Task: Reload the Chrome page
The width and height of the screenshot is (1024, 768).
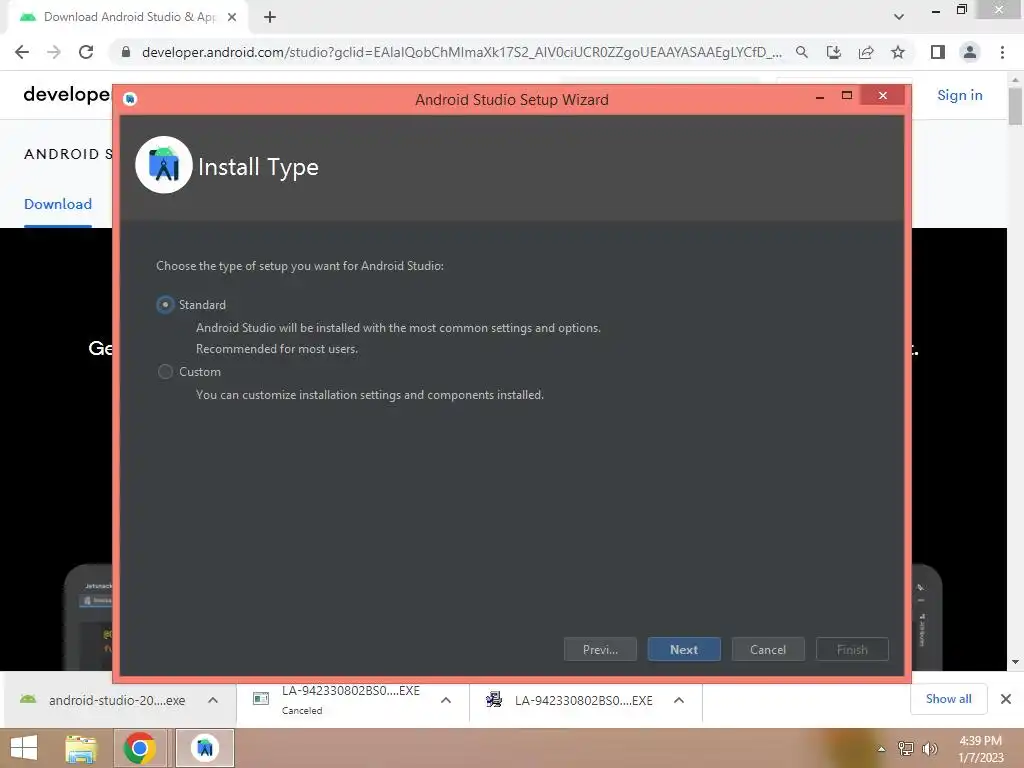Action: pyautogui.click(x=86, y=52)
